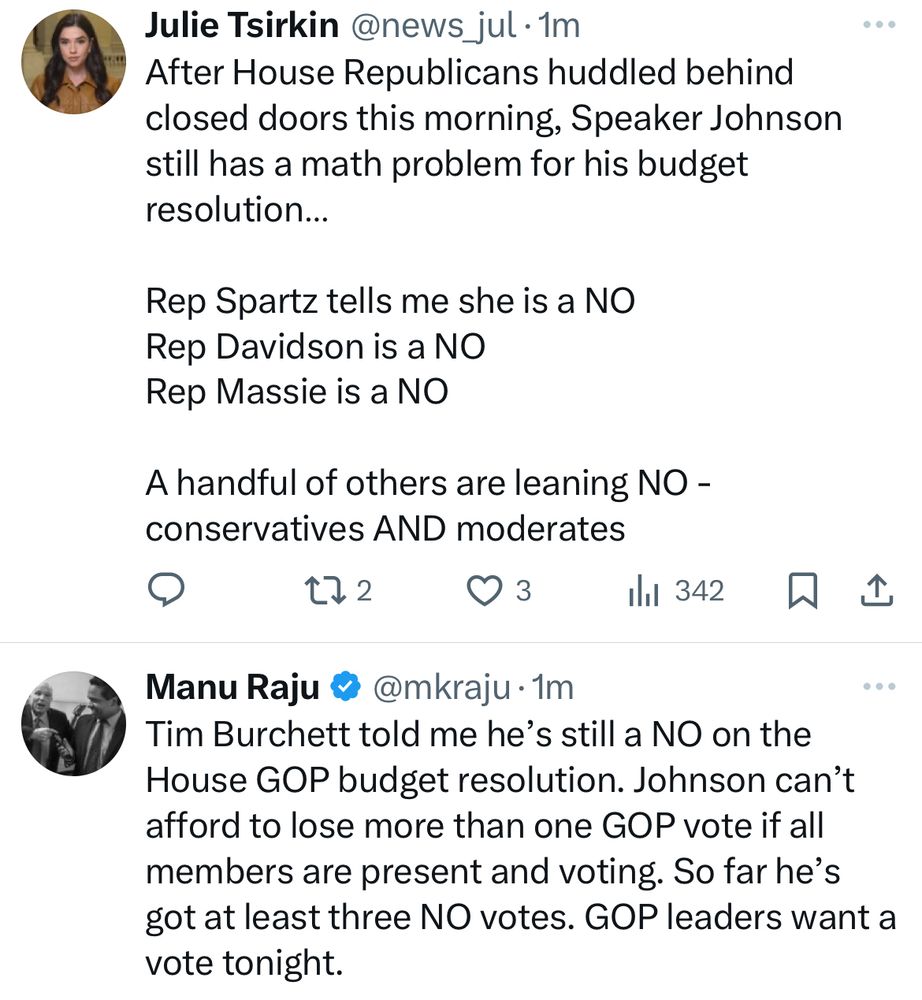Open more options on Manu Raju's tweet

point(879,686)
